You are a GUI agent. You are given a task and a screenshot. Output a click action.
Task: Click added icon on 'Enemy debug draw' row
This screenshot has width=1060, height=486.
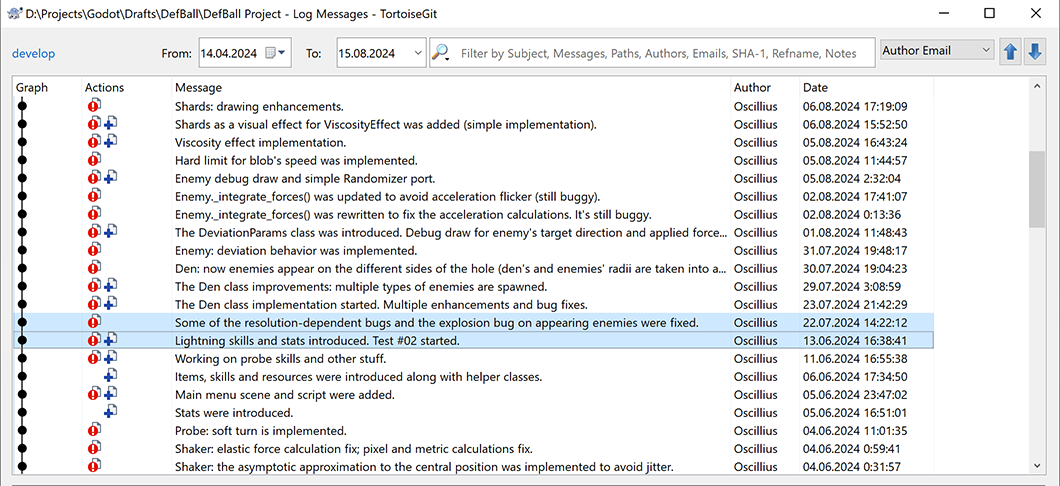pos(111,177)
